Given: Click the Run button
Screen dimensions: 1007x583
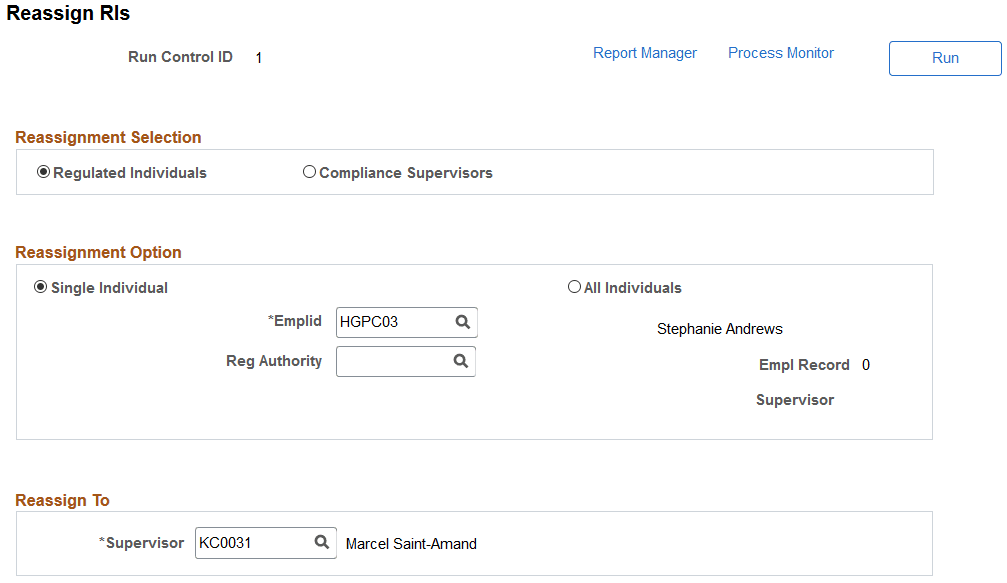Looking at the screenshot, I should tap(945, 58).
